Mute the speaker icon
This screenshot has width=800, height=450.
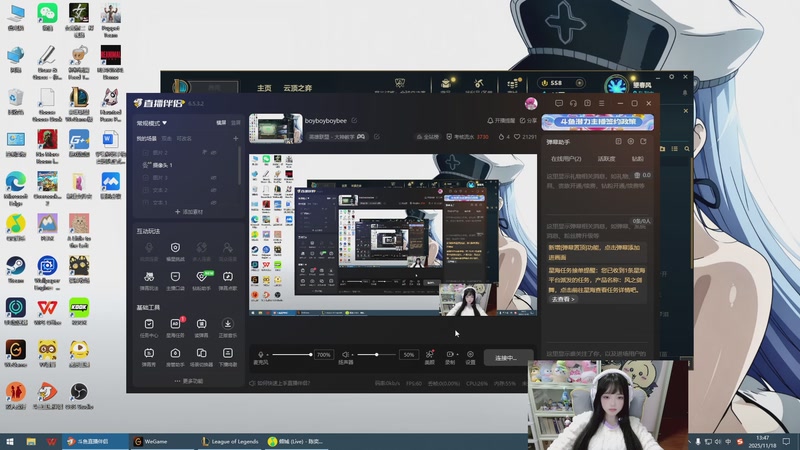345,355
